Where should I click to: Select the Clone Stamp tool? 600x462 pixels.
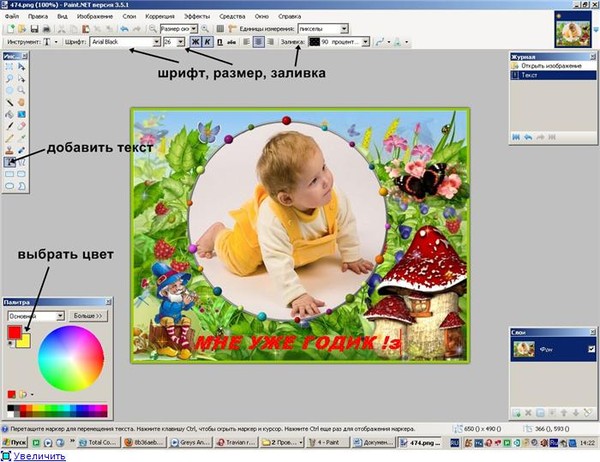click(x=10, y=150)
